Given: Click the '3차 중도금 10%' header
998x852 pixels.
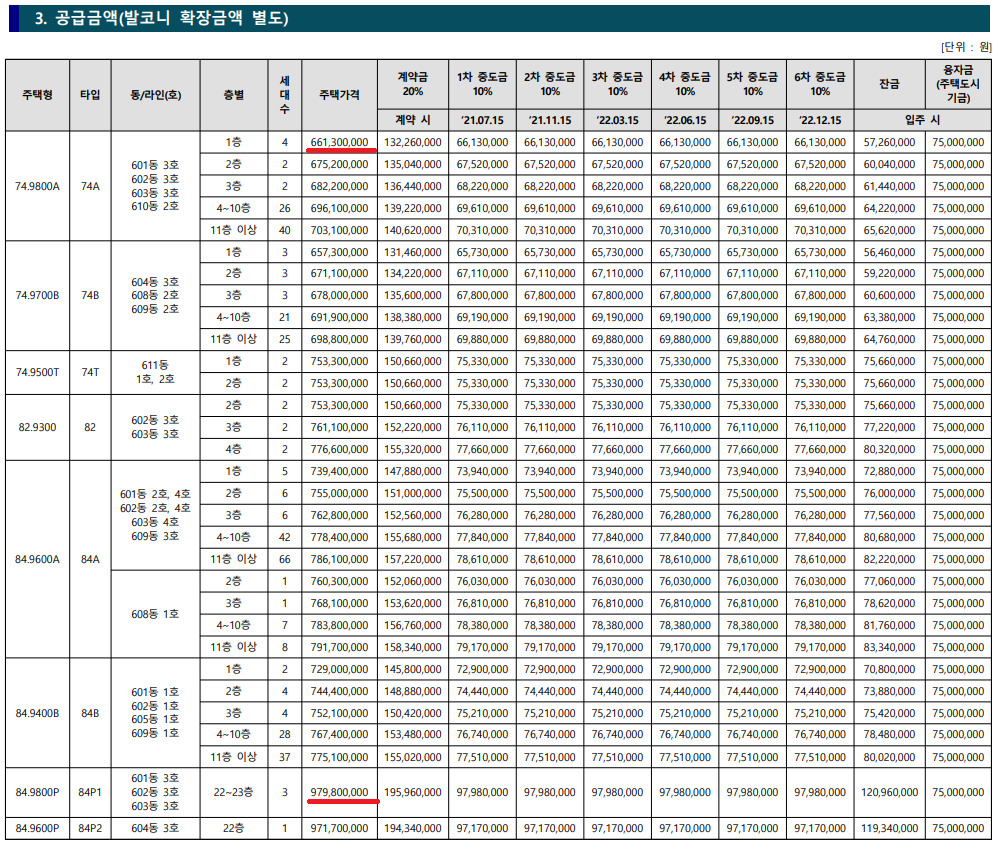Looking at the screenshot, I should click(617, 84).
